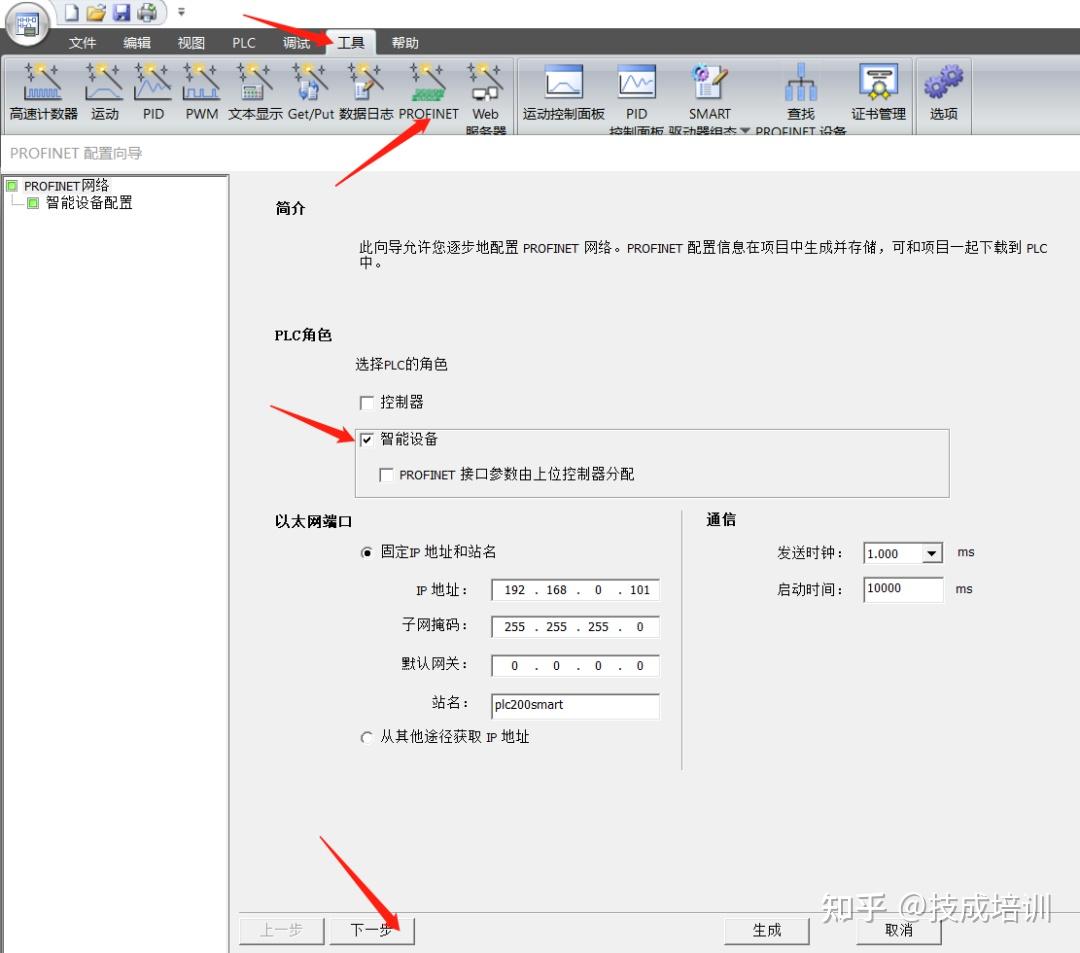Image resolution: width=1080 pixels, height=953 pixels.
Task: Click the 生成 button
Action: click(767, 930)
